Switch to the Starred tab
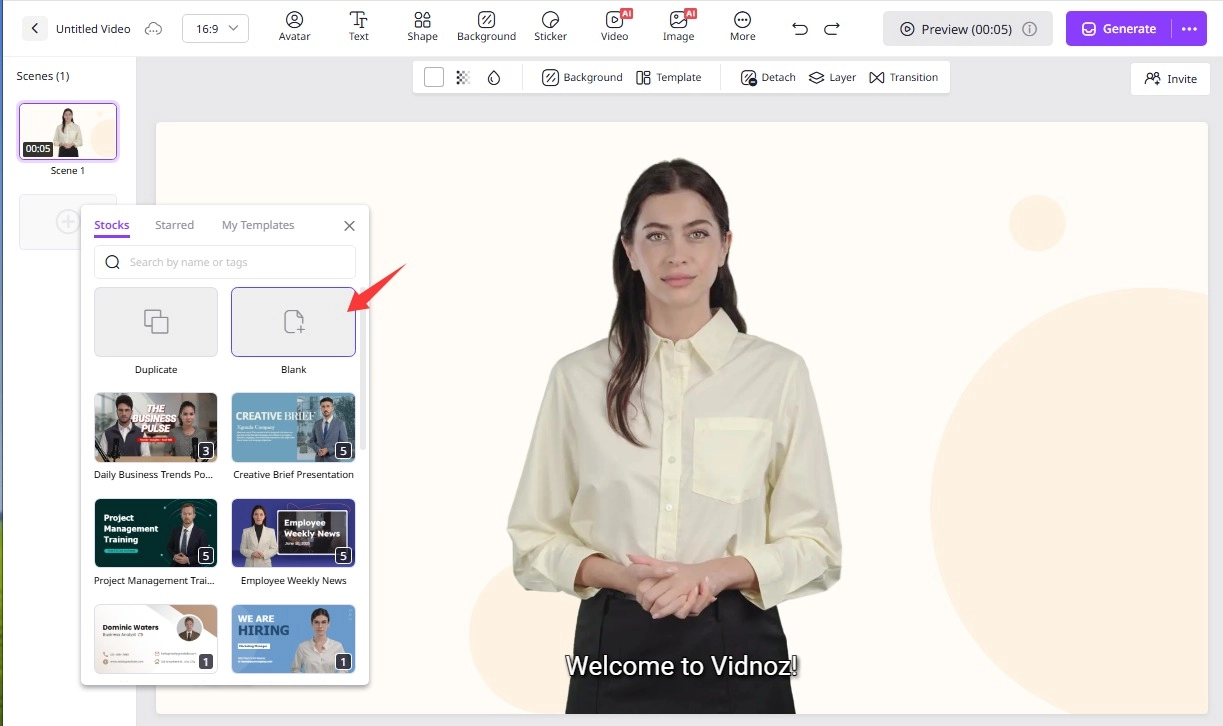The height and width of the screenshot is (726, 1223). [x=174, y=225]
